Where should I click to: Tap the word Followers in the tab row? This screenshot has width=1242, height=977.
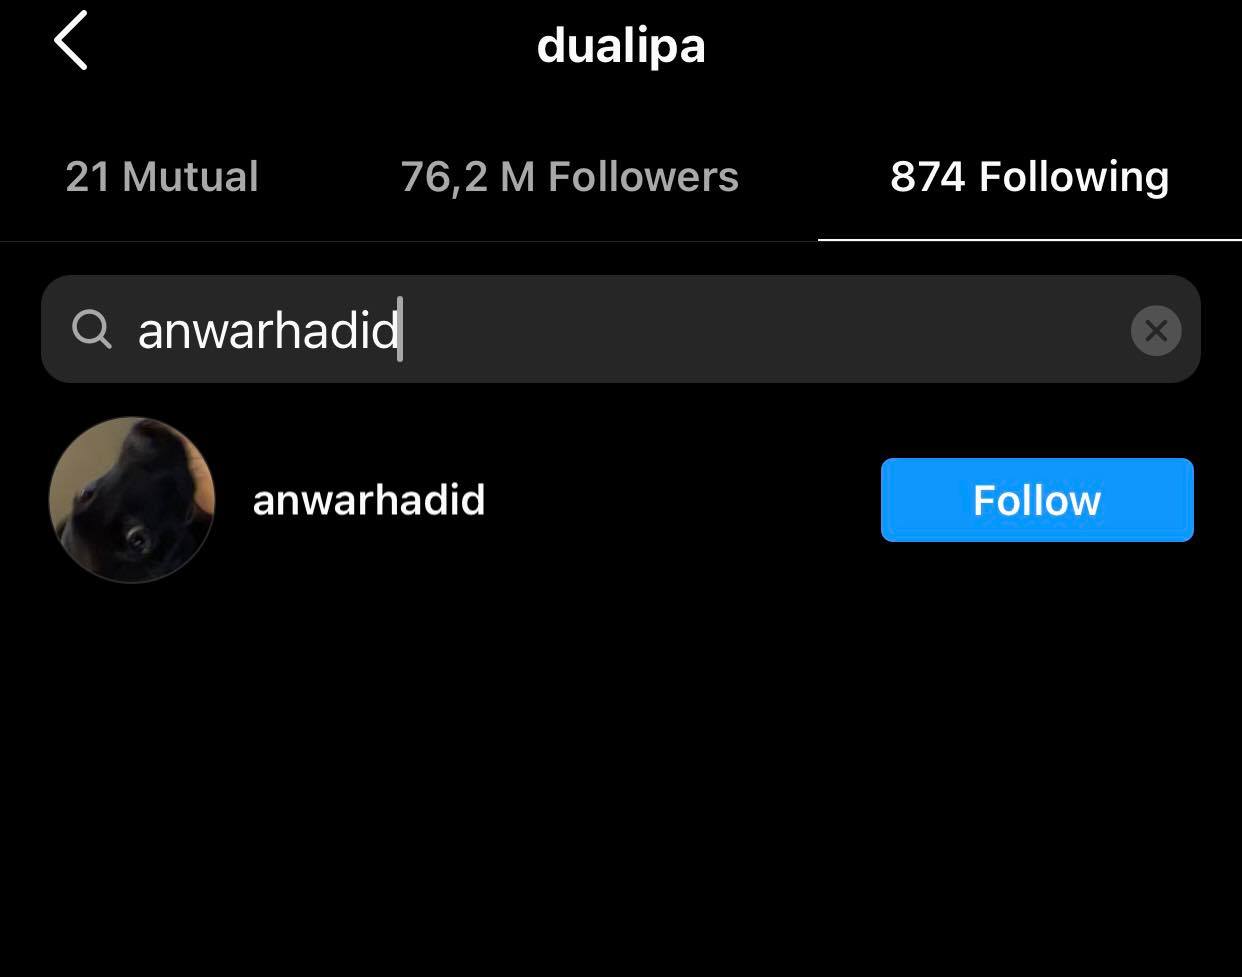click(x=643, y=177)
